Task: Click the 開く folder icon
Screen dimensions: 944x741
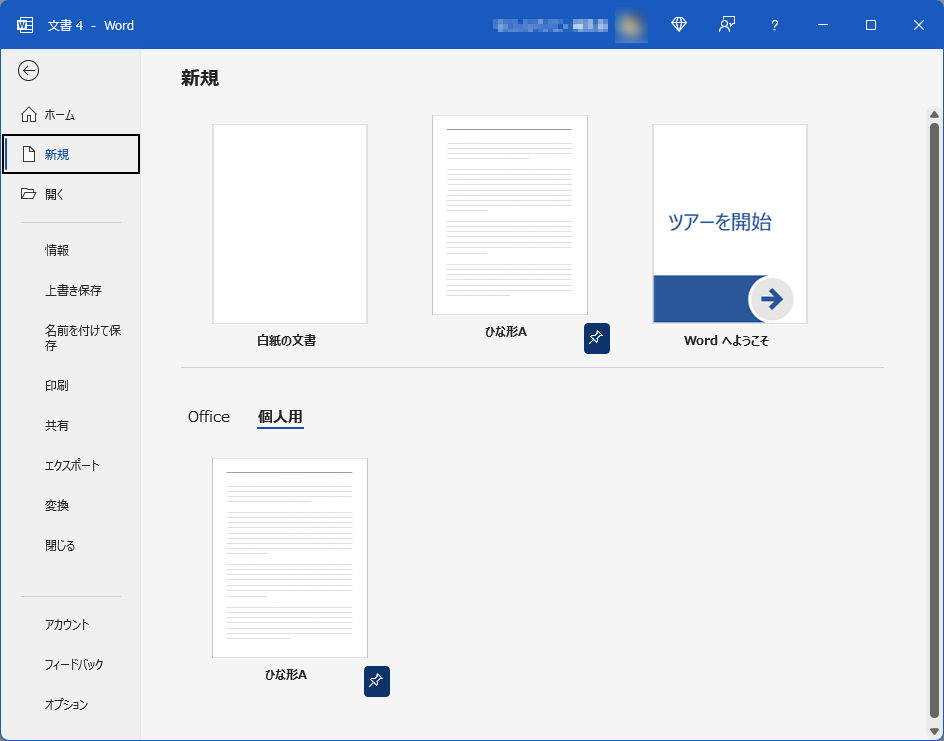Action: pyautogui.click(x=28, y=193)
